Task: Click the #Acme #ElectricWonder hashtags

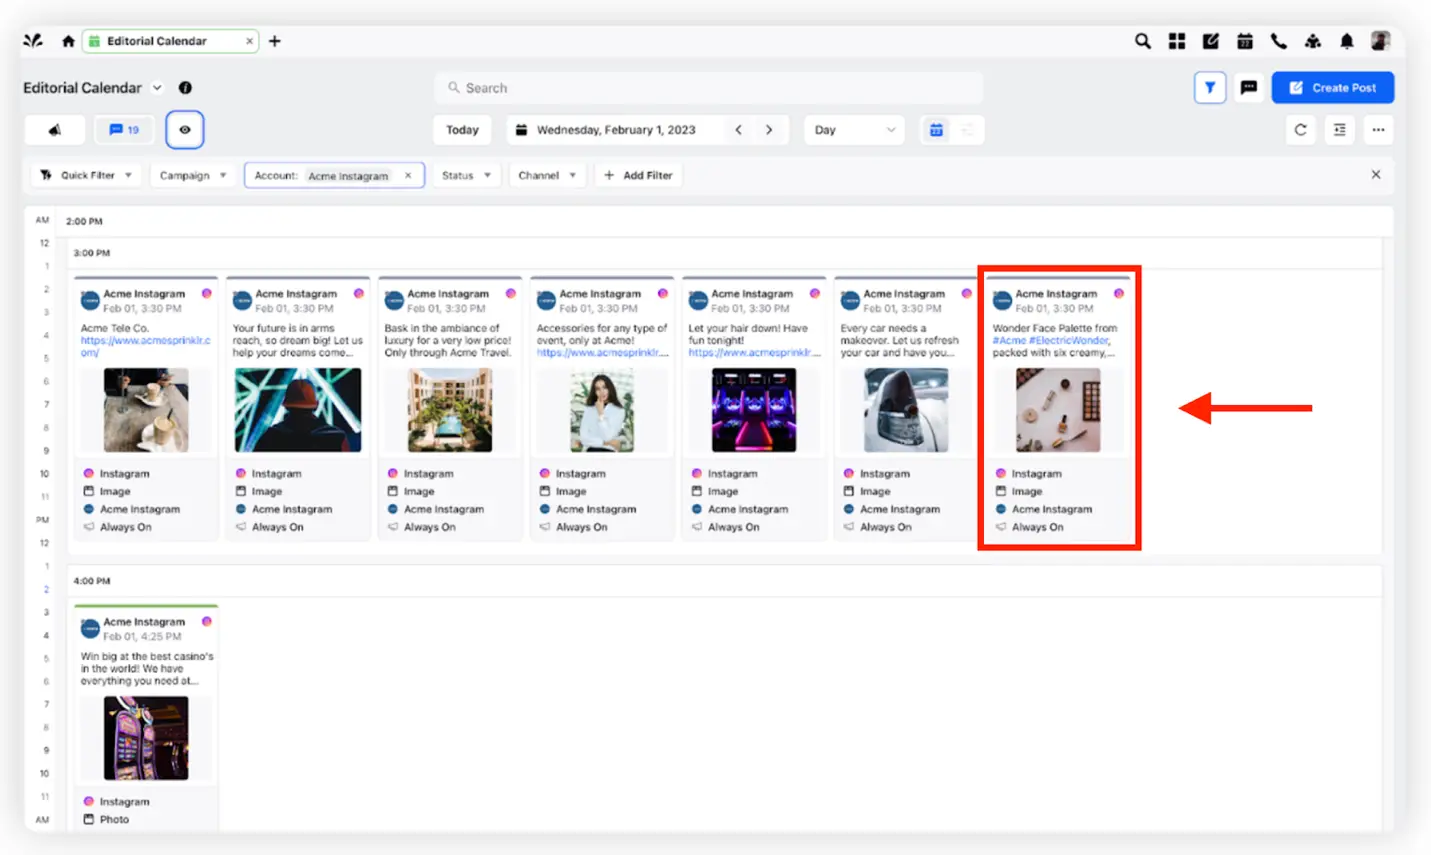Action: [1051, 340]
